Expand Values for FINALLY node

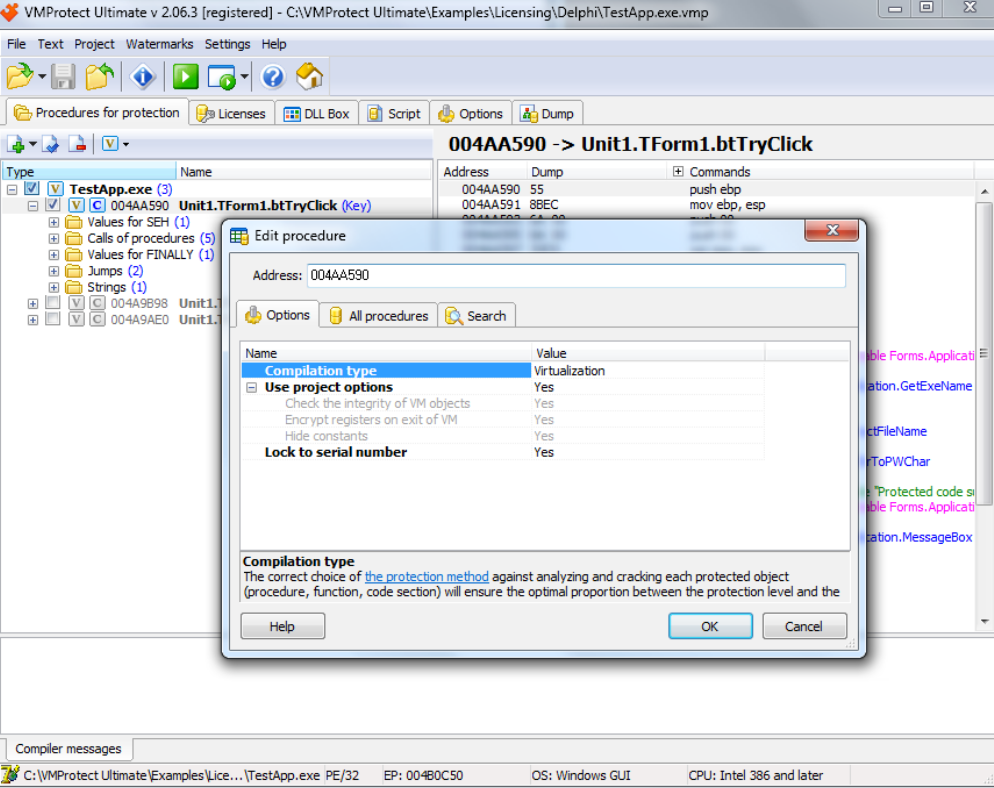point(54,255)
